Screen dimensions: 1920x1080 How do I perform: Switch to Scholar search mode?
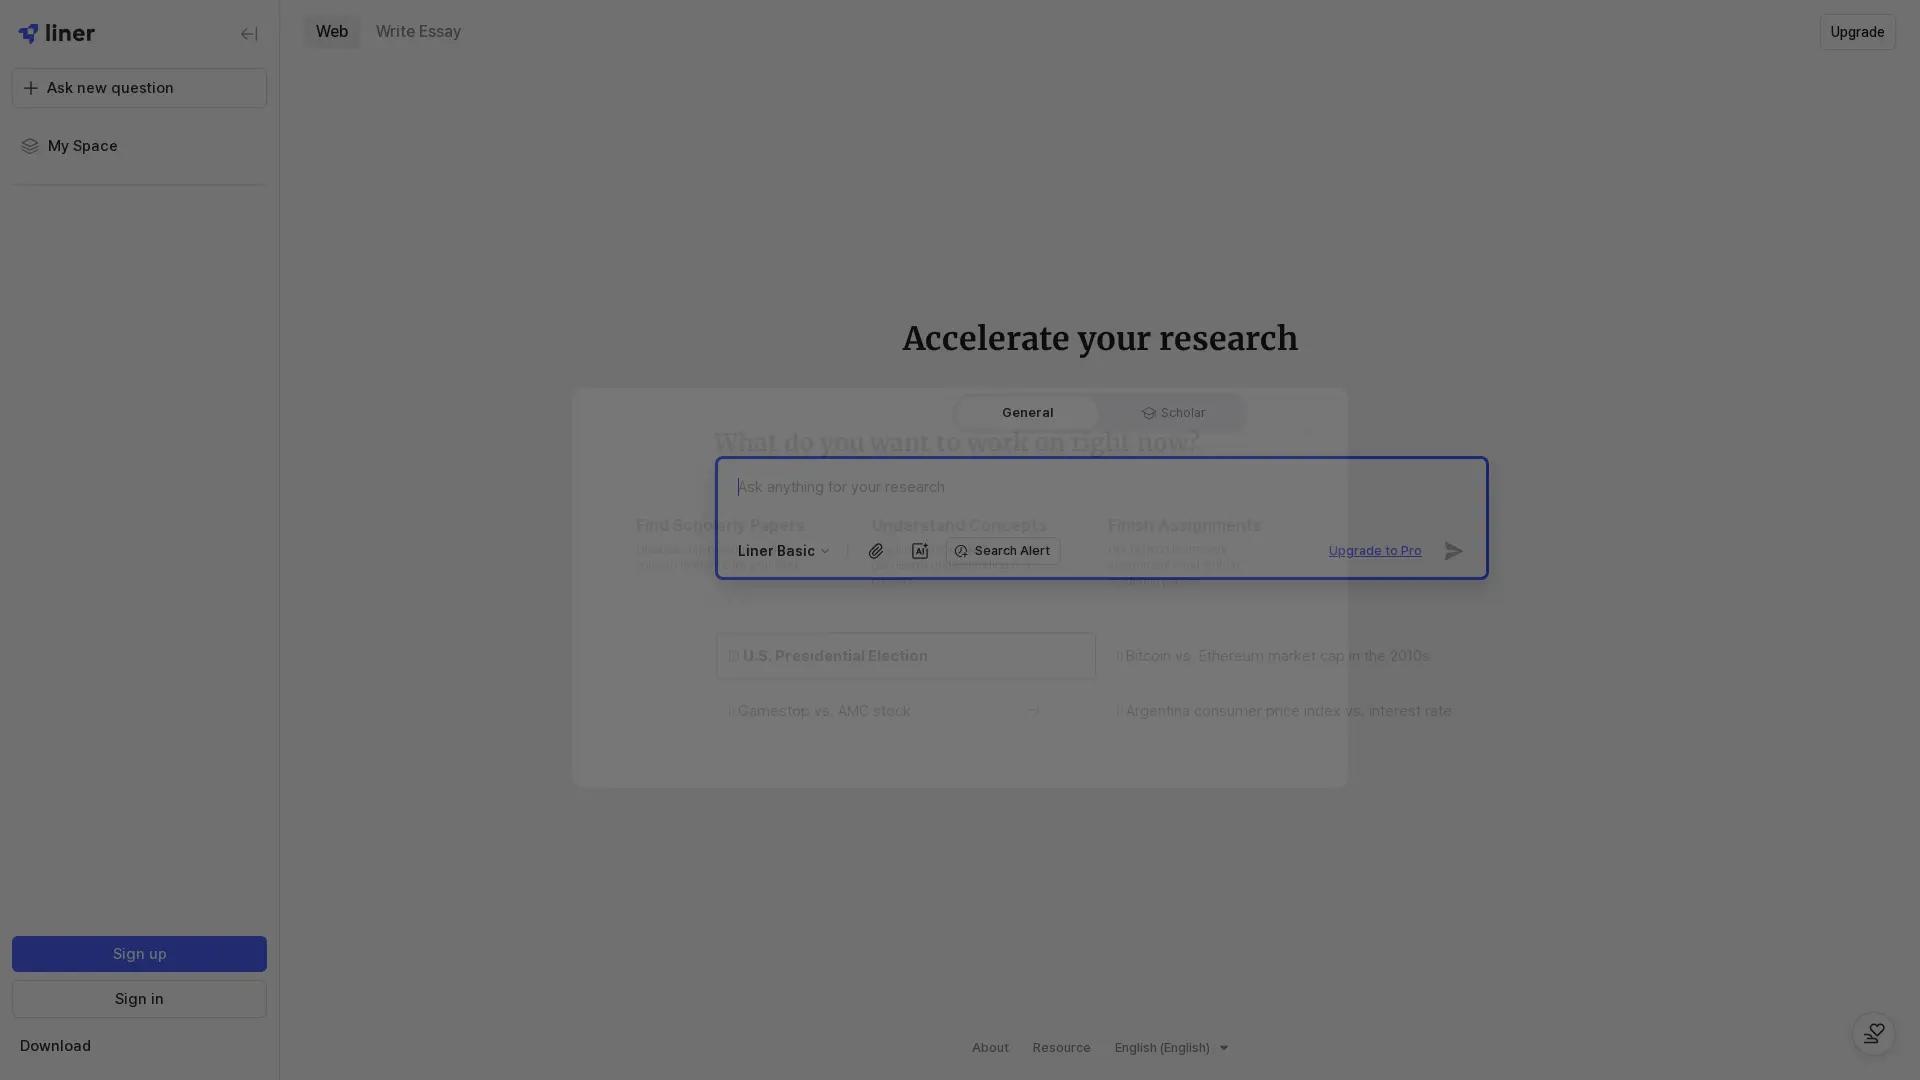tap(1172, 412)
